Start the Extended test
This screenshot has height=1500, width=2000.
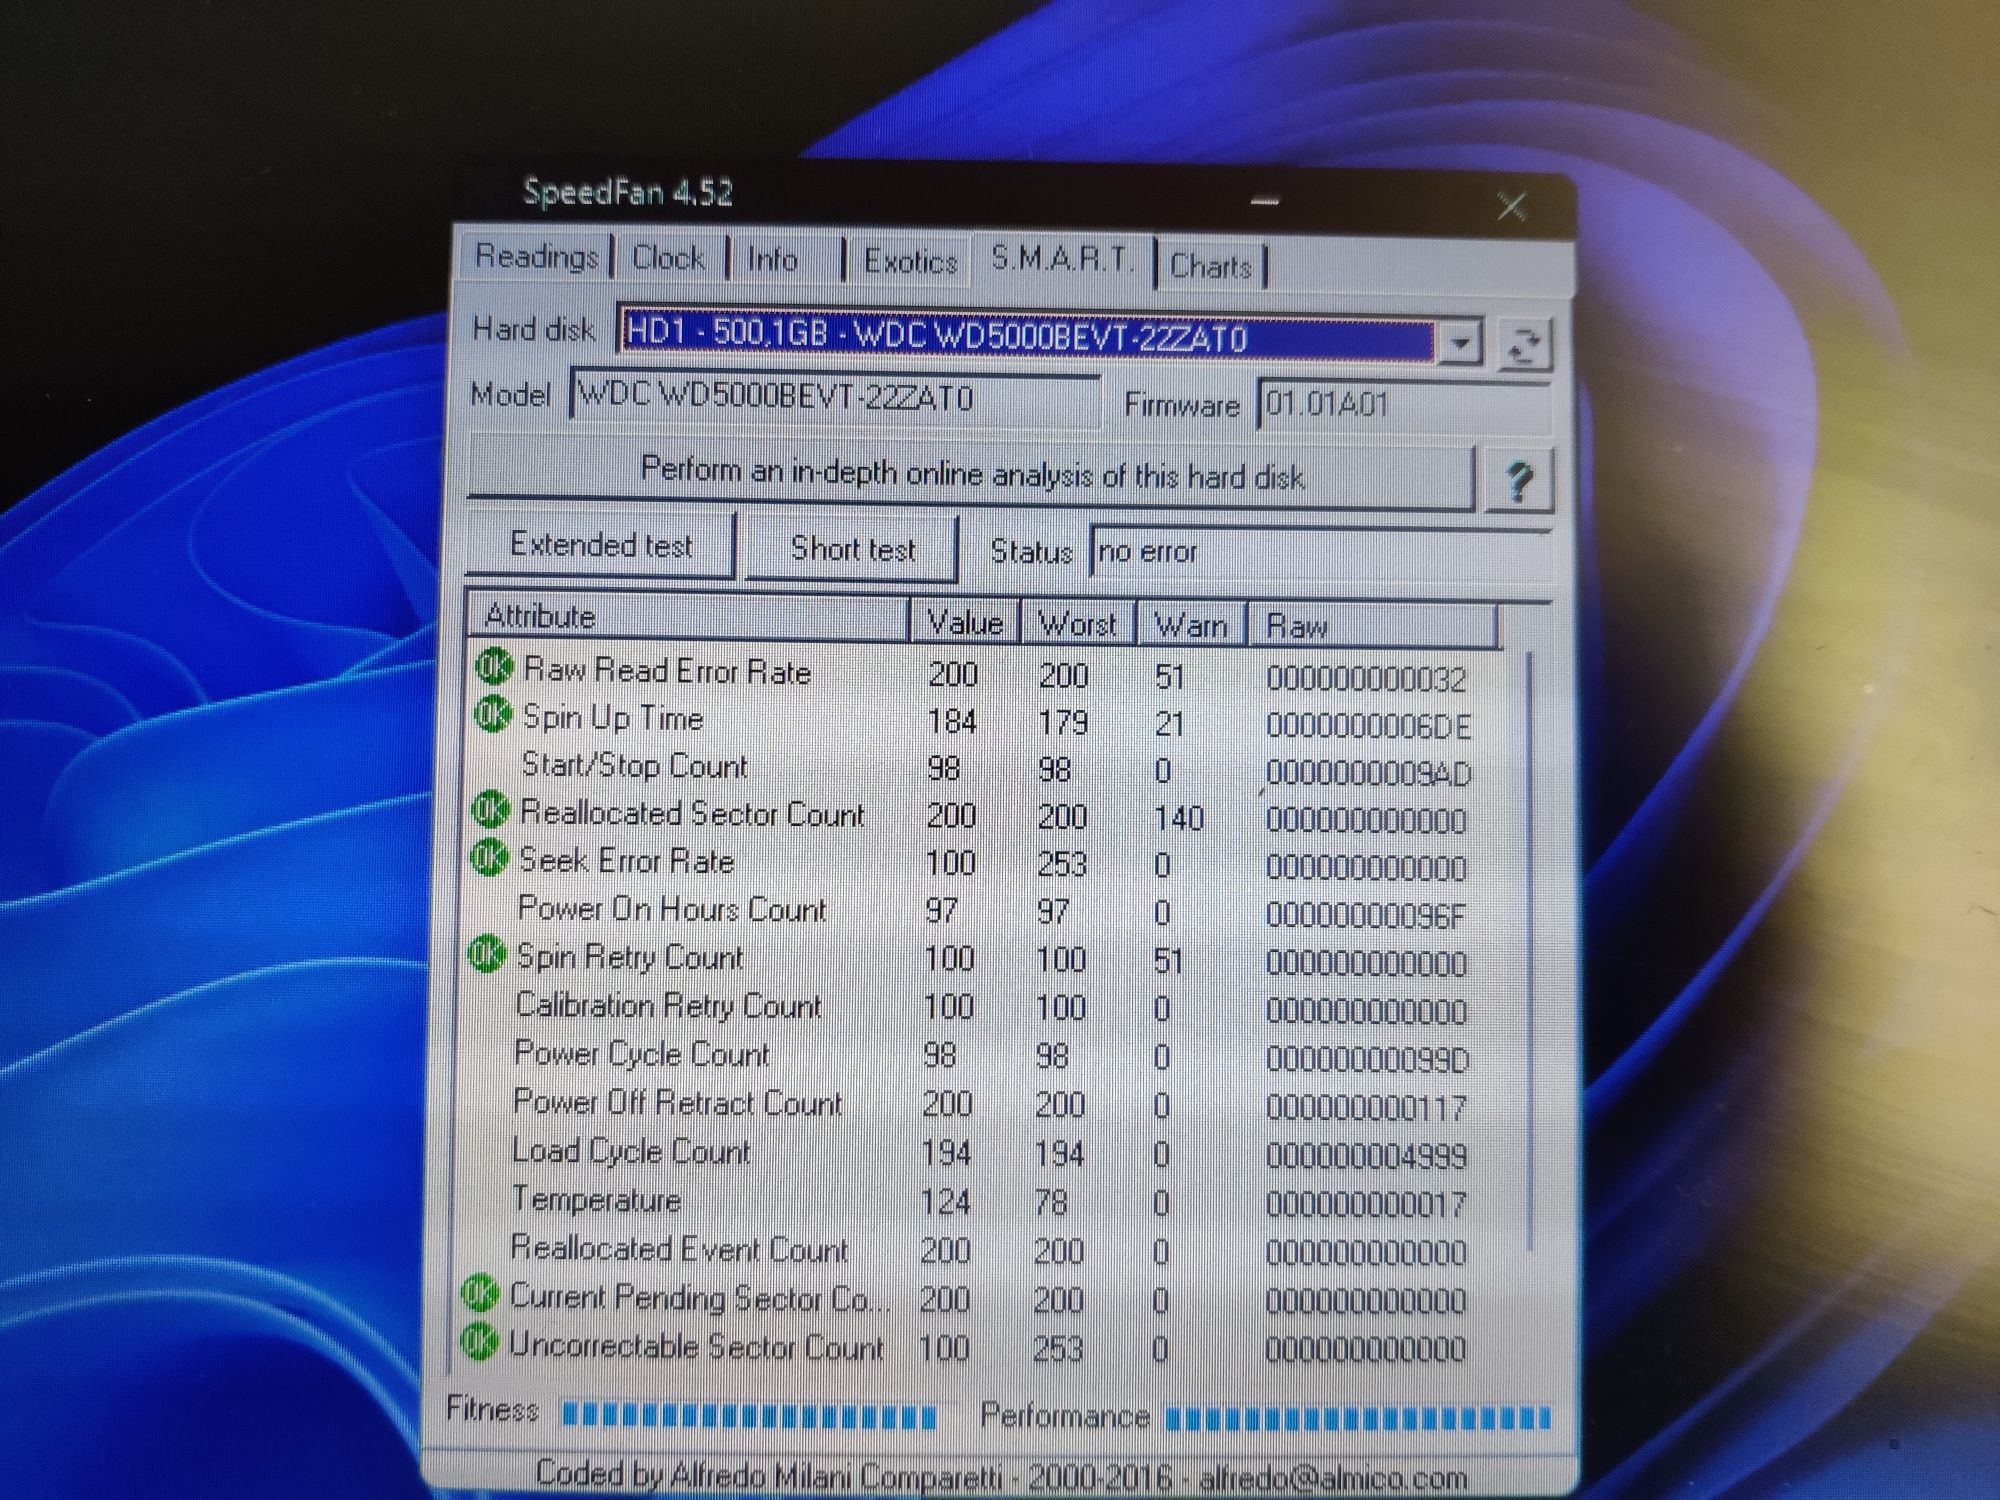coord(601,546)
